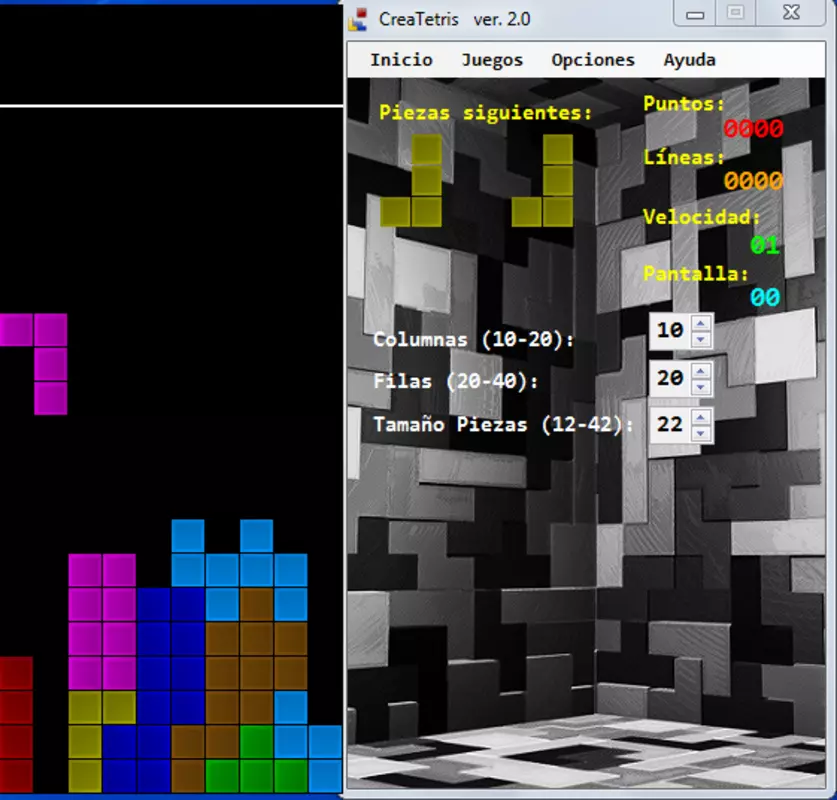Click the 'Columnas (10-20):' label
Viewport: 837px width, 800px height.
(x=473, y=339)
